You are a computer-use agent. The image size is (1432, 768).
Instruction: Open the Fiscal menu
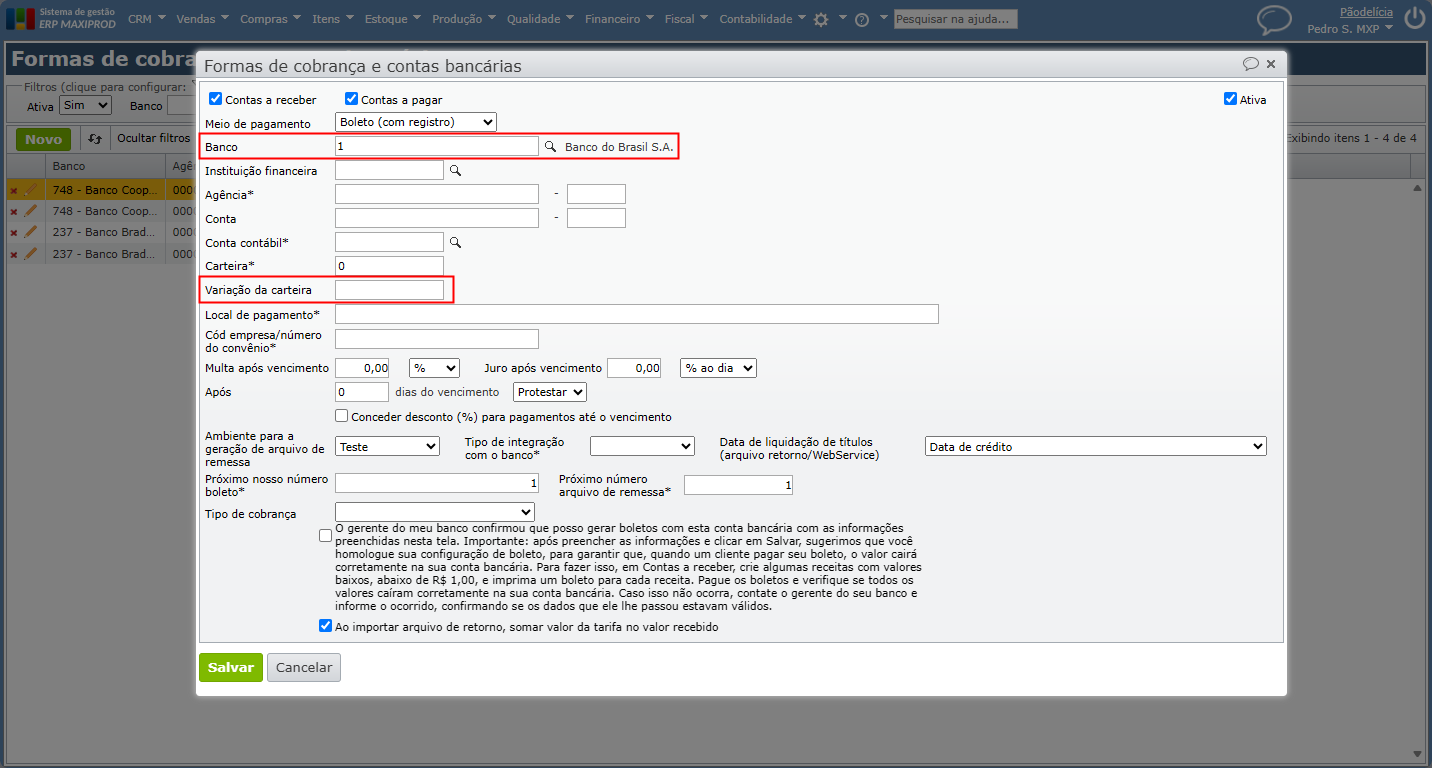pos(687,19)
